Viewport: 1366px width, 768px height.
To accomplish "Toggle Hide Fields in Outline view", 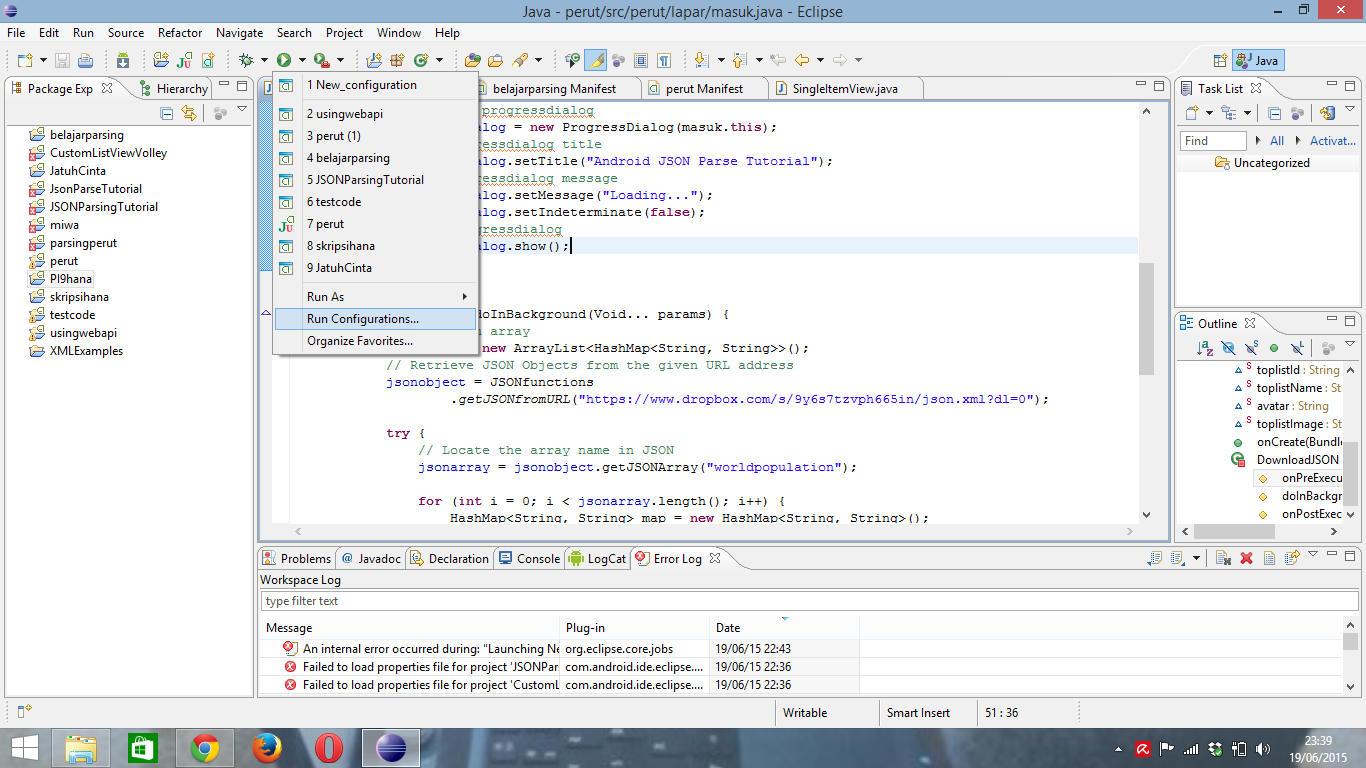I will pyautogui.click(x=1228, y=348).
